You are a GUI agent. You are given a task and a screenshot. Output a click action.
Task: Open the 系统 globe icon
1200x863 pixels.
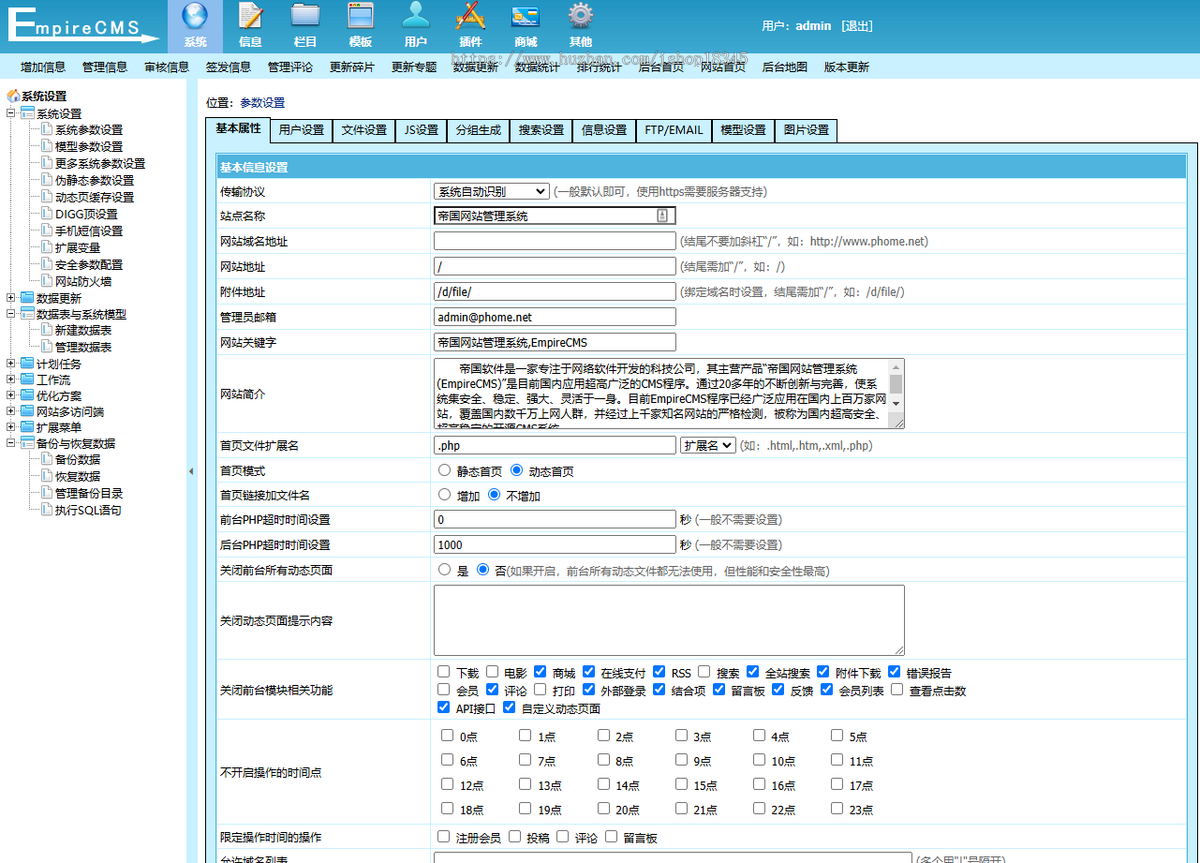[x=196, y=17]
